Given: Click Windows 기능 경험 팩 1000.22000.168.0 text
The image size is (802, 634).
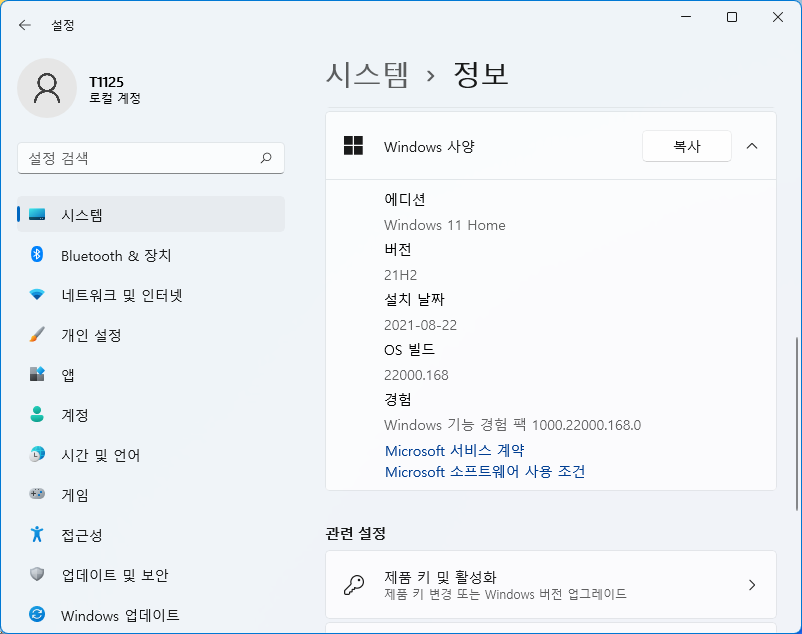Looking at the screenshot, I should coord(512,425).
